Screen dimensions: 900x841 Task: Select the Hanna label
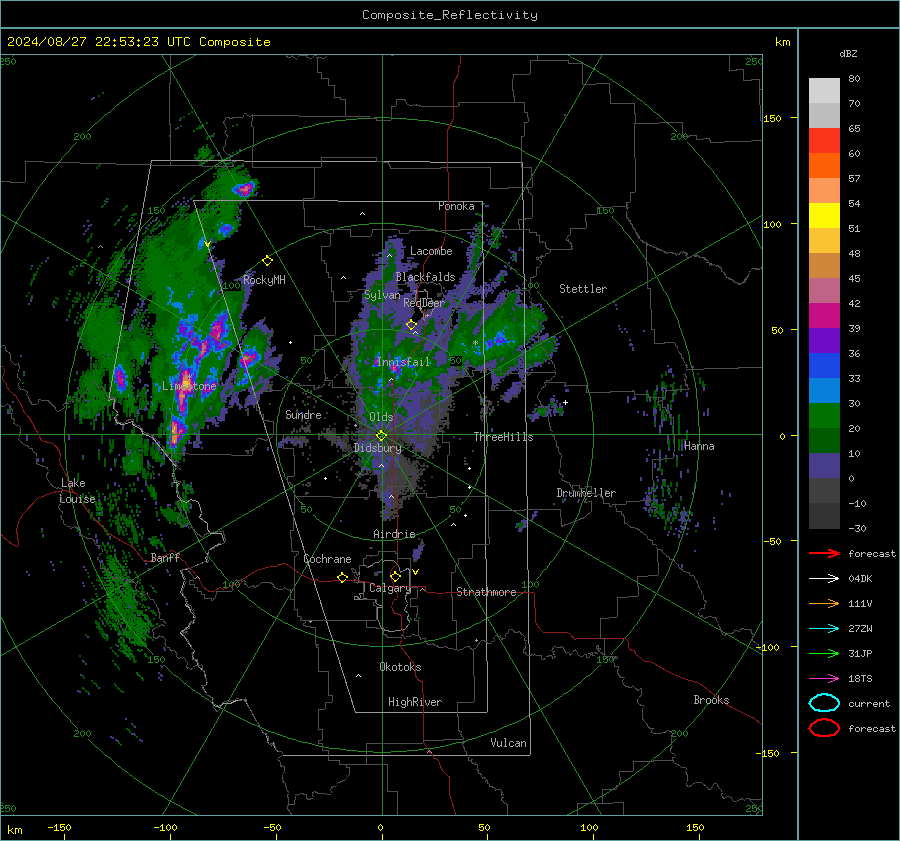click(x=699, y=446)
